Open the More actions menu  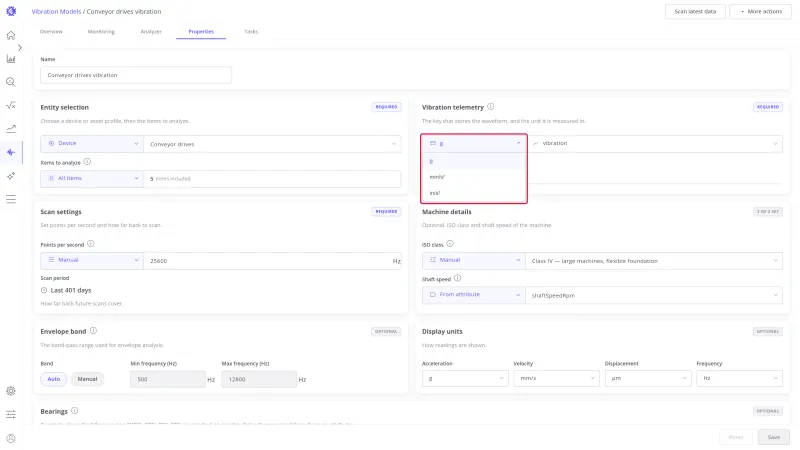point(760,11)
